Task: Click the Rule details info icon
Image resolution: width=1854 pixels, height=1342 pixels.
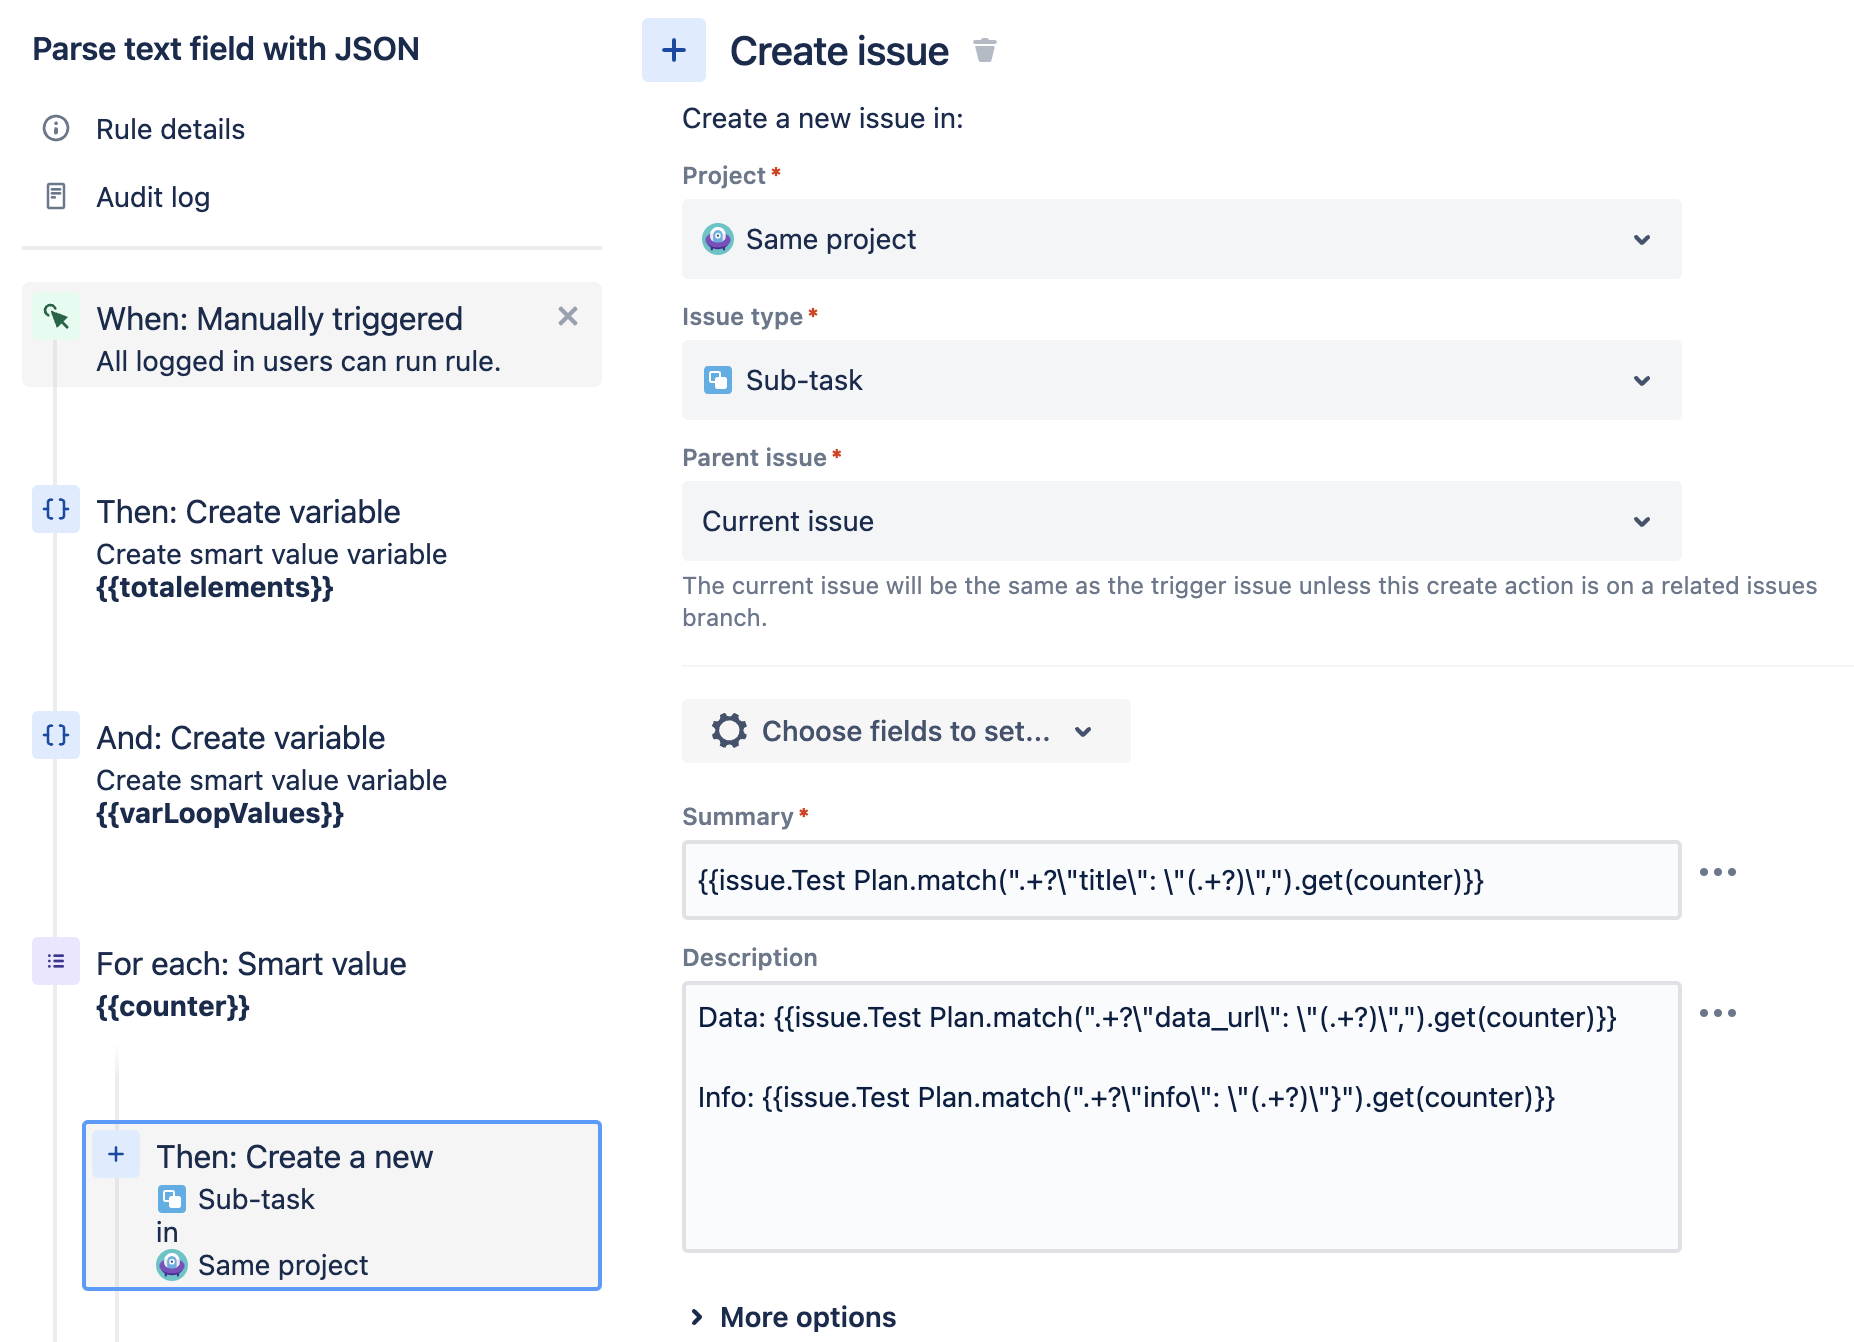Action: [x=56, y=128]
